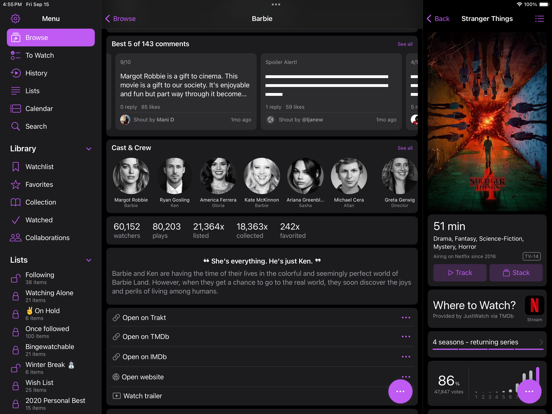Open on IMDb link
This screenshot has height=414, width=552.
262,357
